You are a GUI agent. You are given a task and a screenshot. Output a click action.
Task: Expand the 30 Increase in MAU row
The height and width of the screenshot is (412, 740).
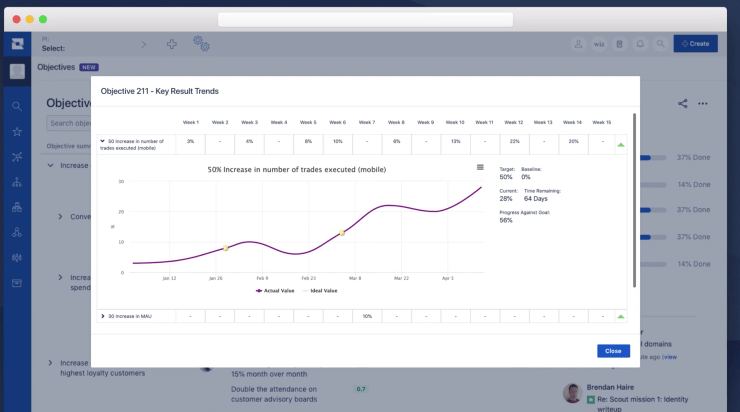(102, 316)
